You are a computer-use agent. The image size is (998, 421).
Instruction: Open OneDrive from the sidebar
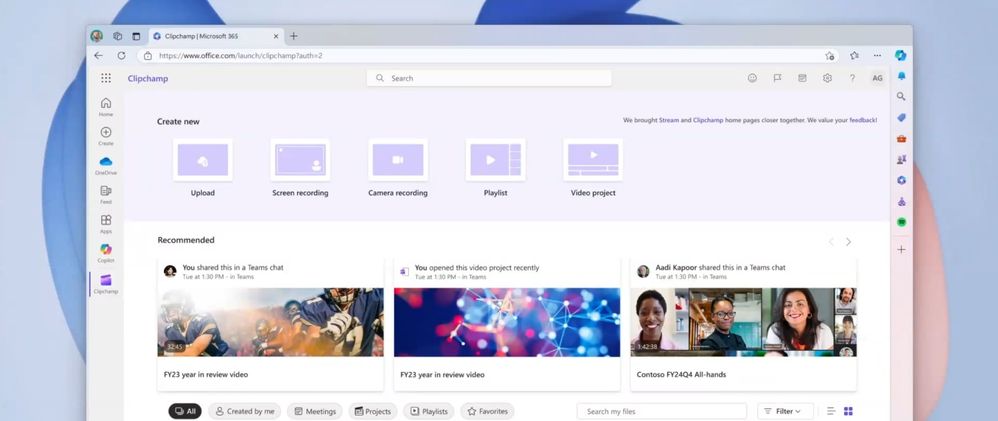(x=106, y=165)
